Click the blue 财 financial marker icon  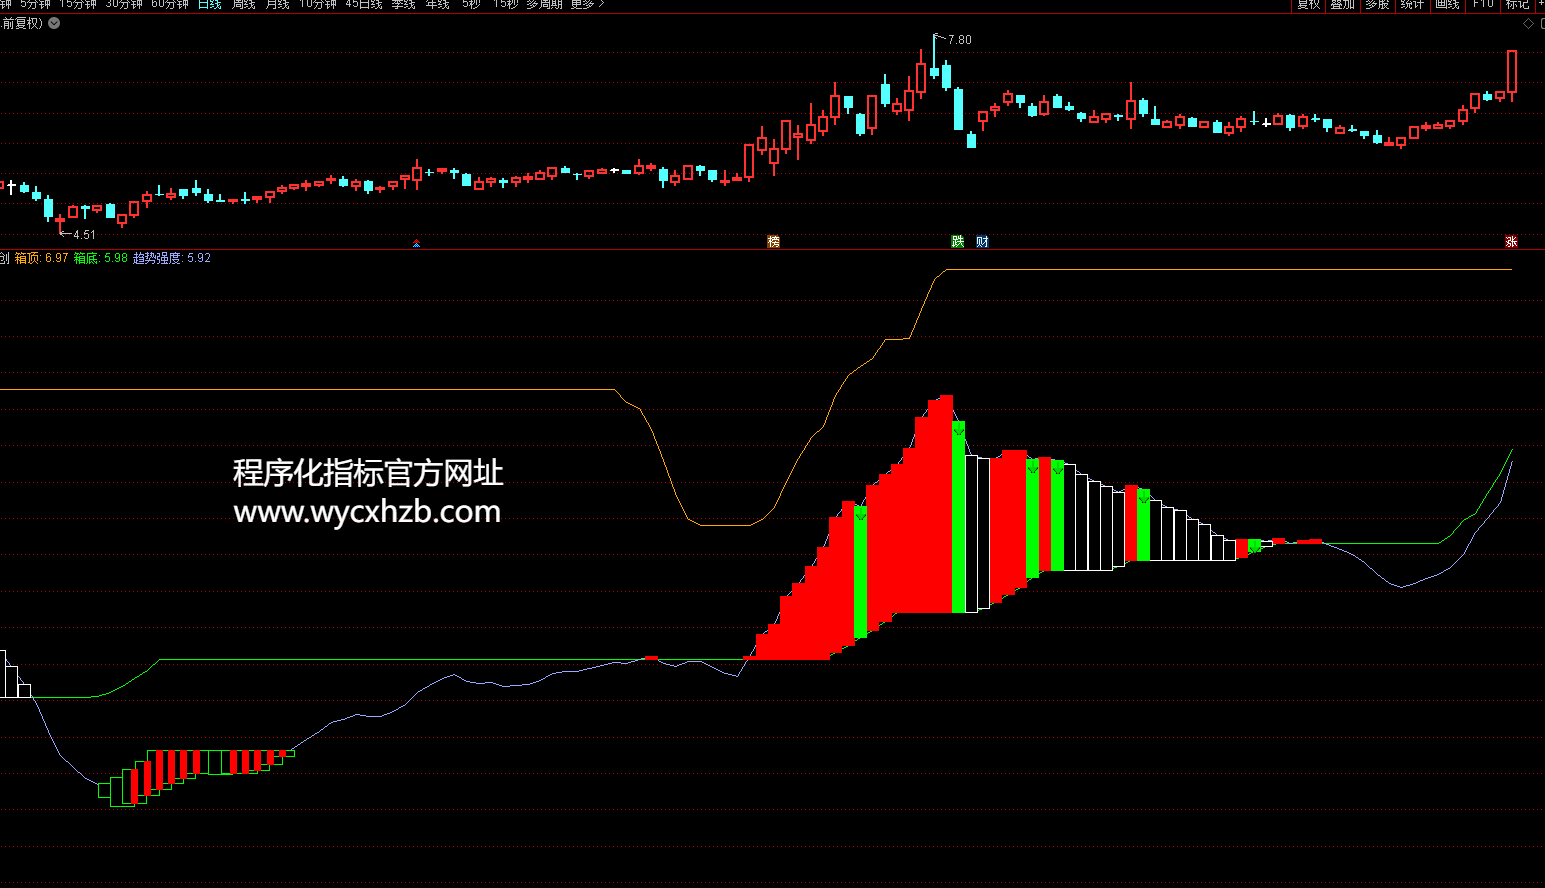[x=982, y=242]
